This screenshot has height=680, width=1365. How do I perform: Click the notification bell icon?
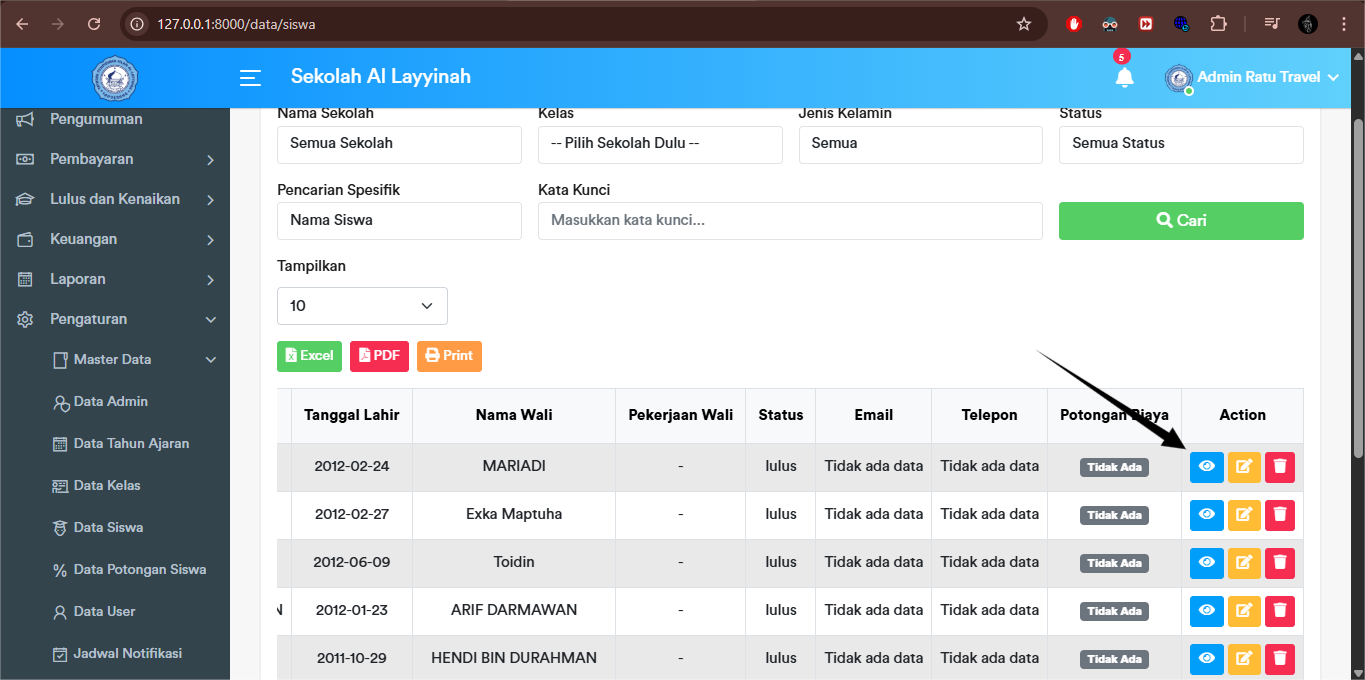1124,77
